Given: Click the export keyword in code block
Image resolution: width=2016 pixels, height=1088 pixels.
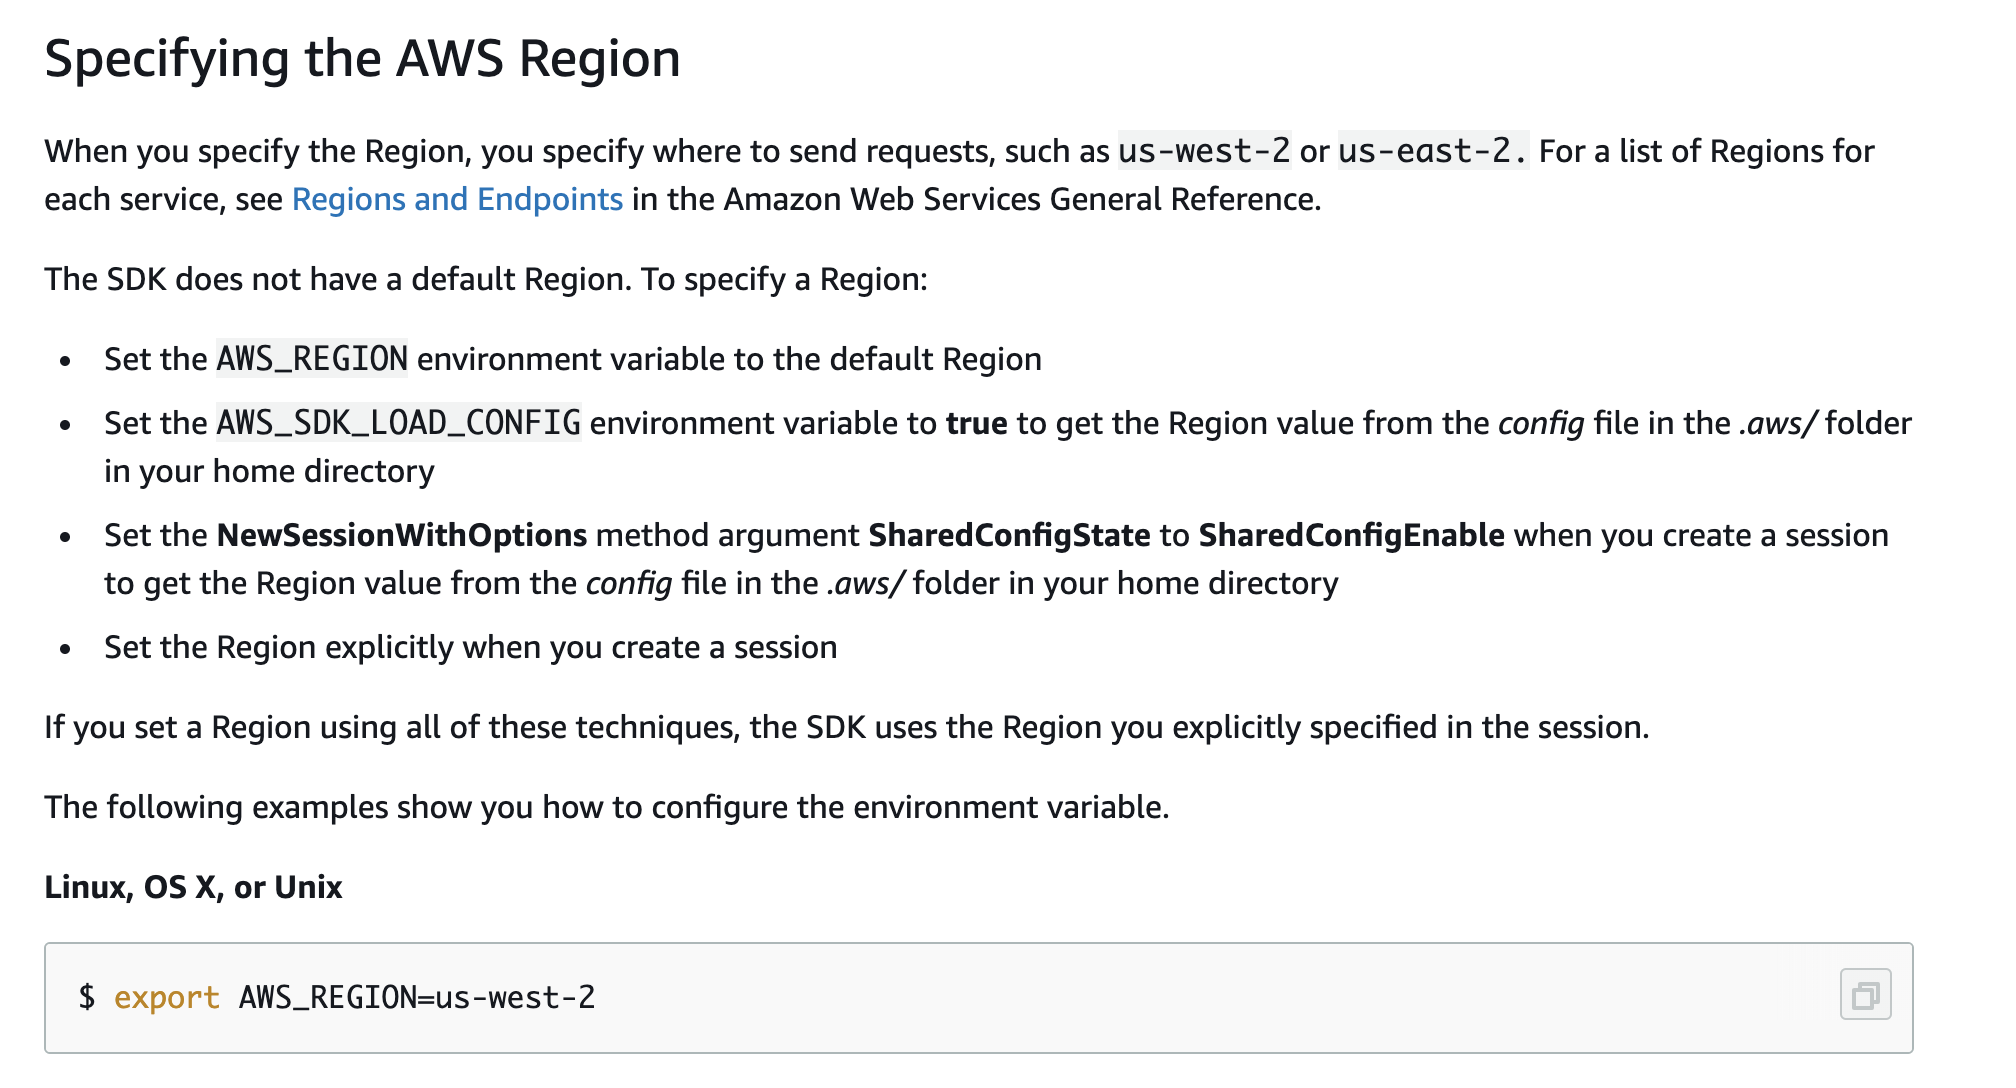Looking at the screenshot, I should [x=166, y=997].
